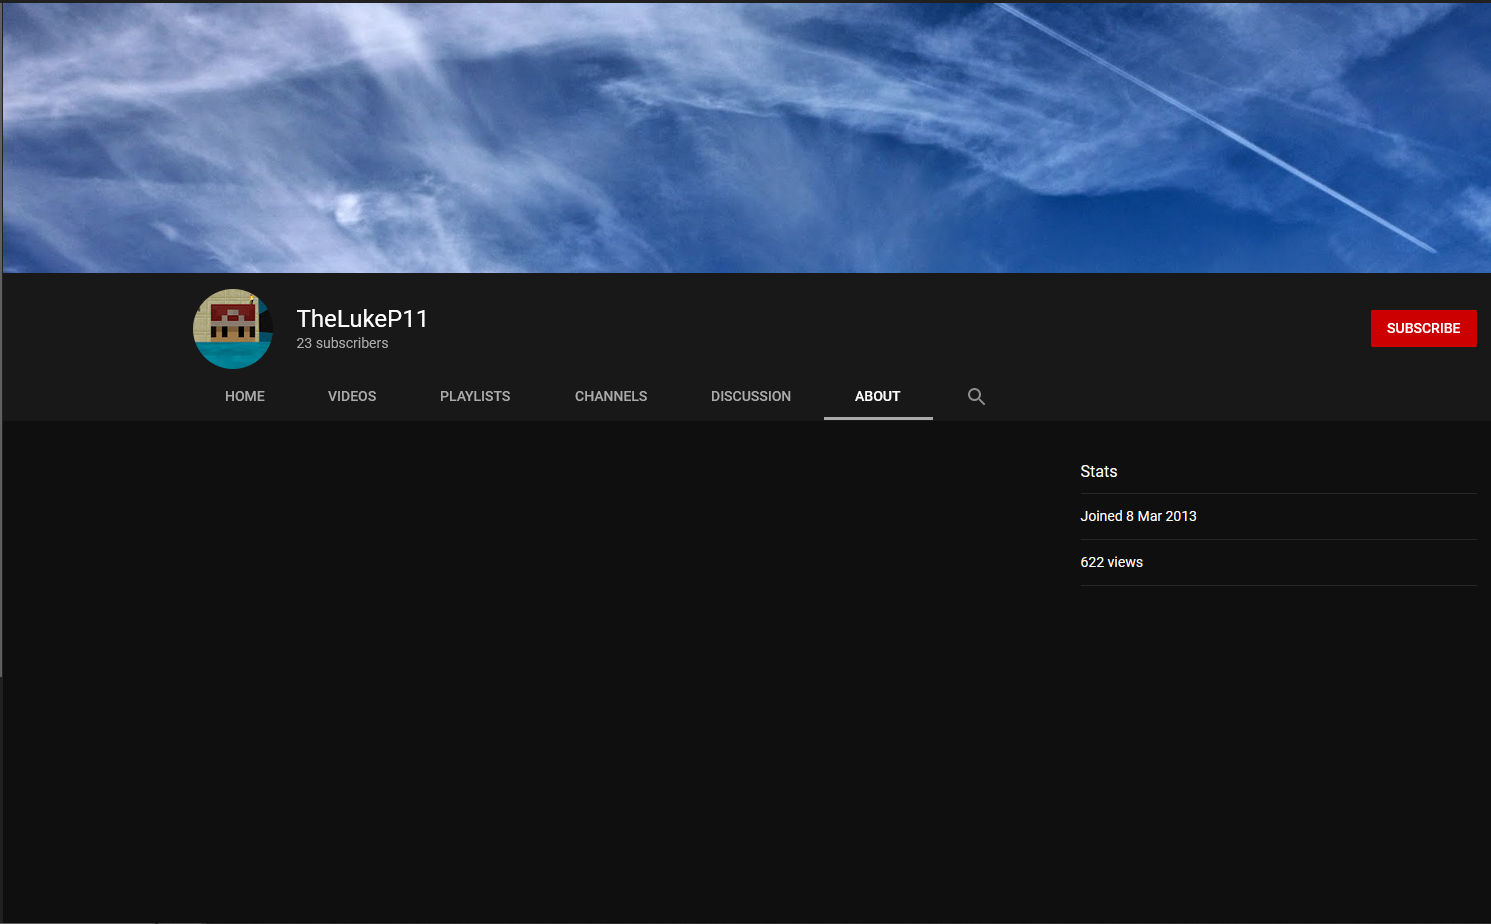Switch to the Playlists tab
The width and height of the screenshot is (1491, 924).
[475, 396]
